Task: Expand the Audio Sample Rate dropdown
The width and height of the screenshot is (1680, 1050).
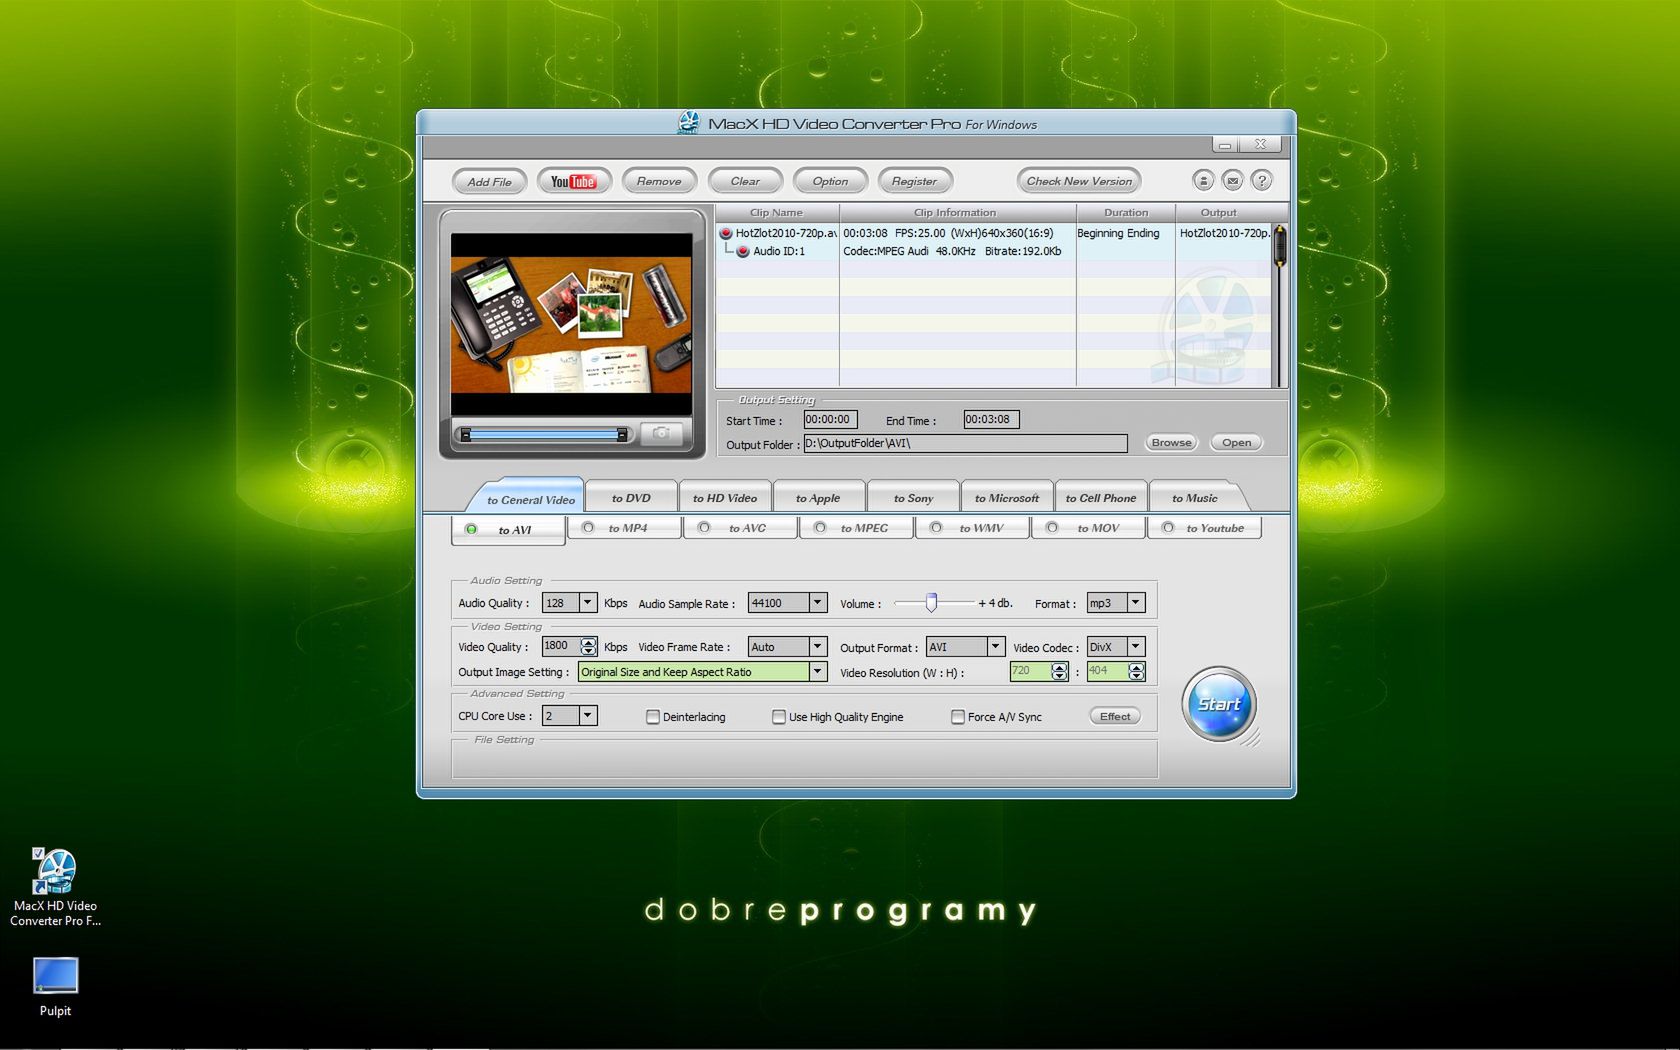Action: 817,602
